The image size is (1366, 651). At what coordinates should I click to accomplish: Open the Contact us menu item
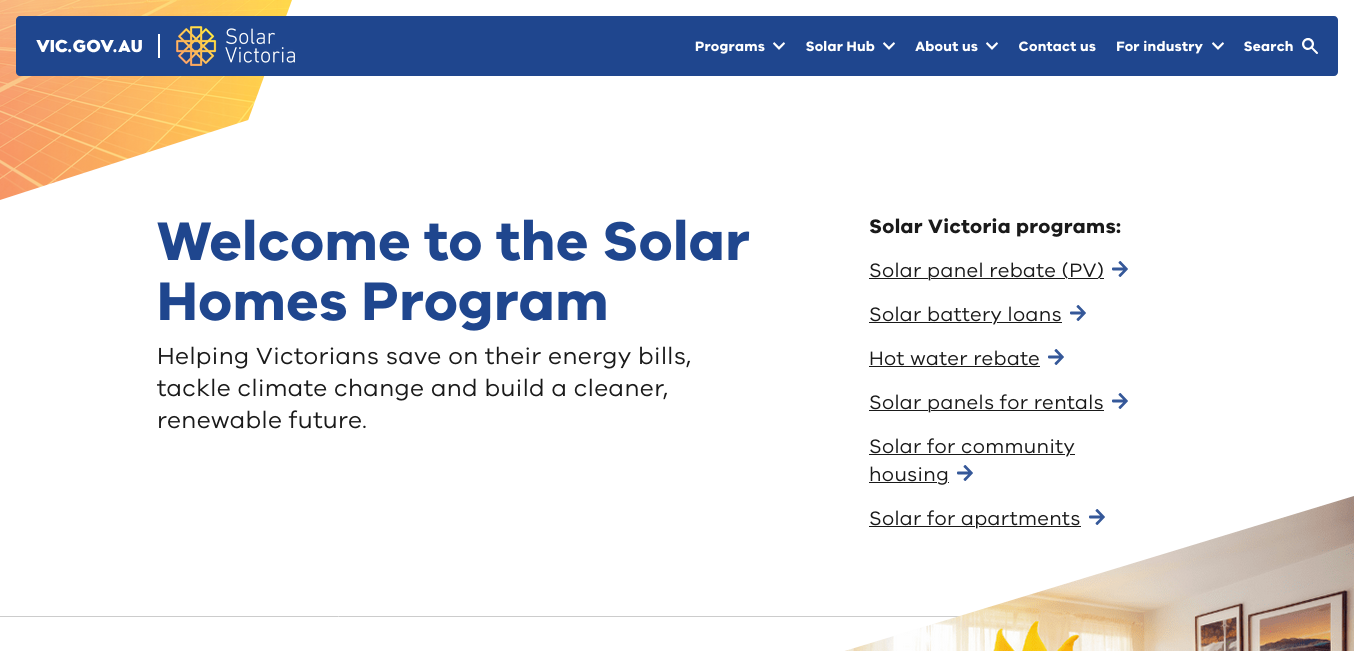pos(1057,46)
